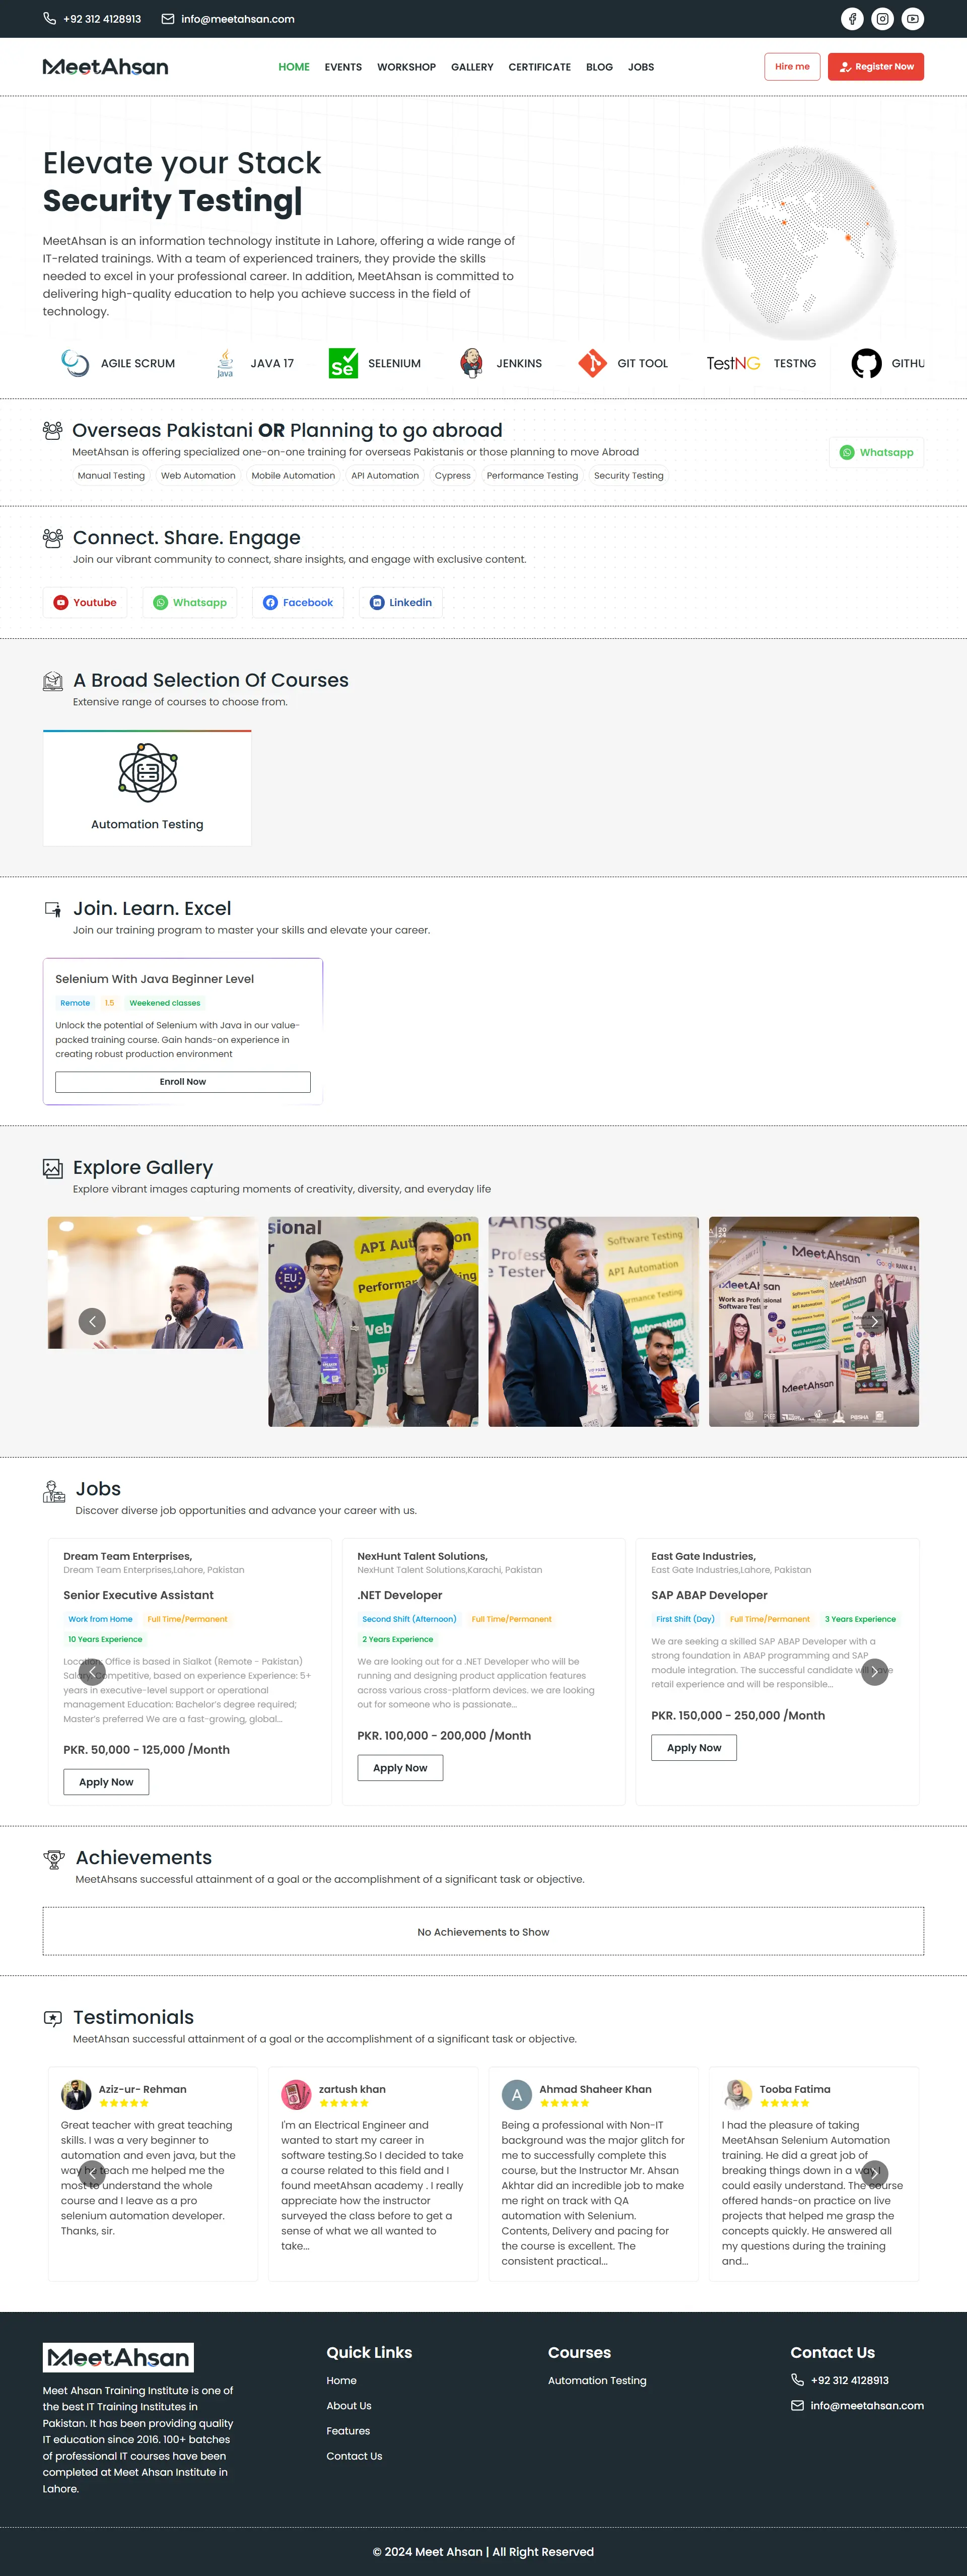967x2576 pixels.
Task: Click Tooba Fatima's avatar photo
Action: (737, 2094)
